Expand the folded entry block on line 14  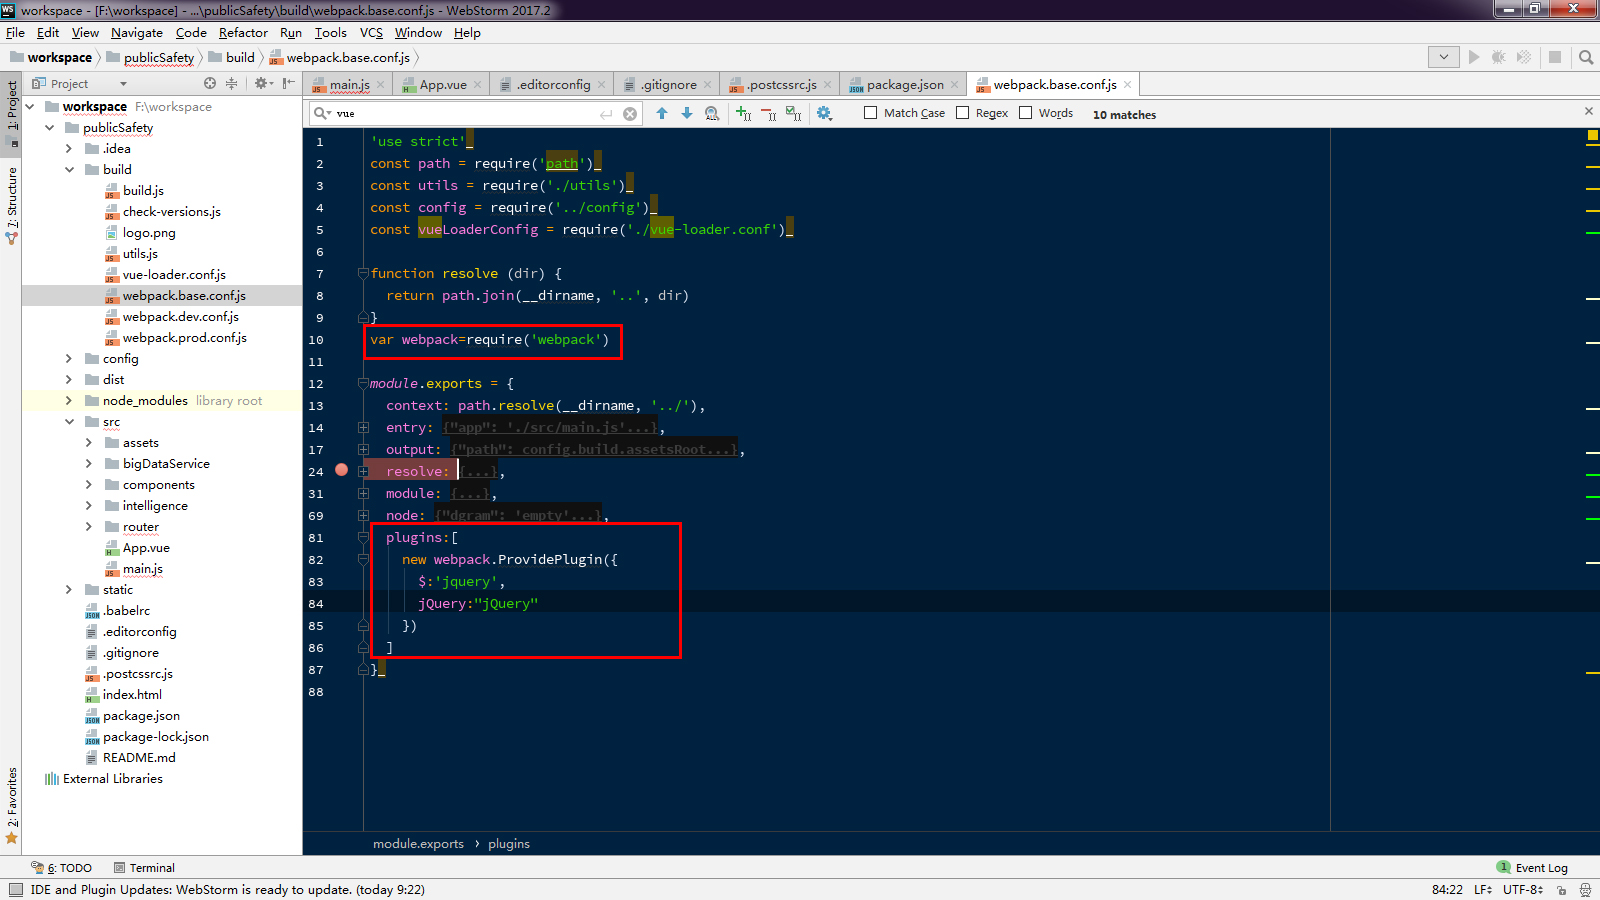pyautogui.click(x=364, y=427)
